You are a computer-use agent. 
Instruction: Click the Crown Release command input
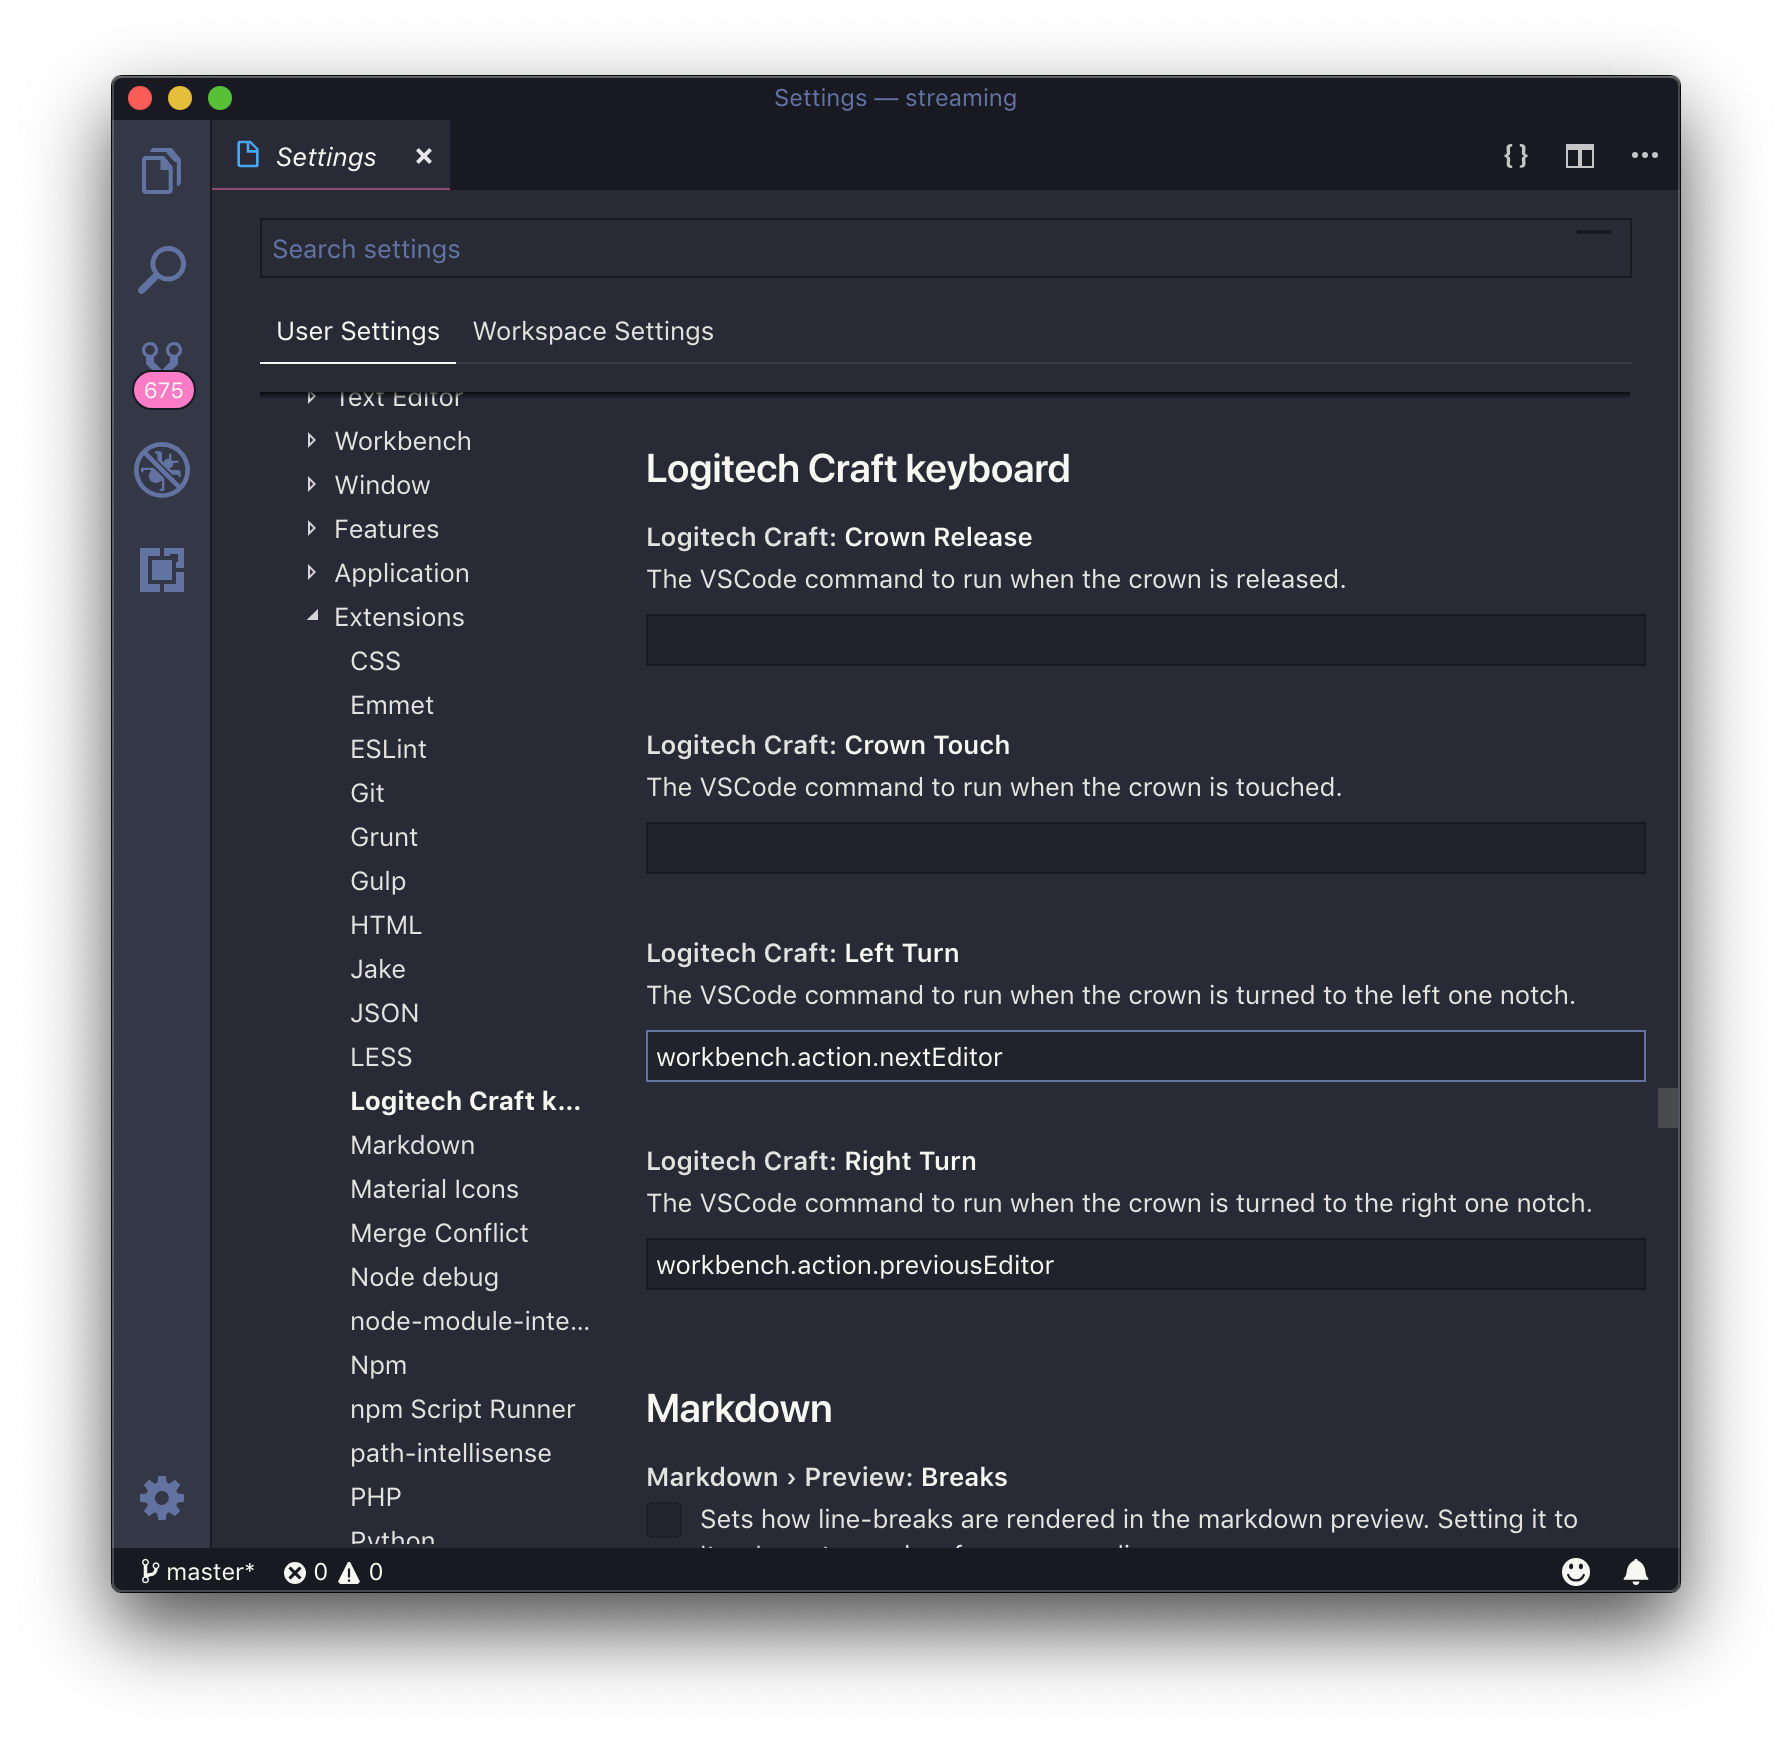tap(1145, 640)
